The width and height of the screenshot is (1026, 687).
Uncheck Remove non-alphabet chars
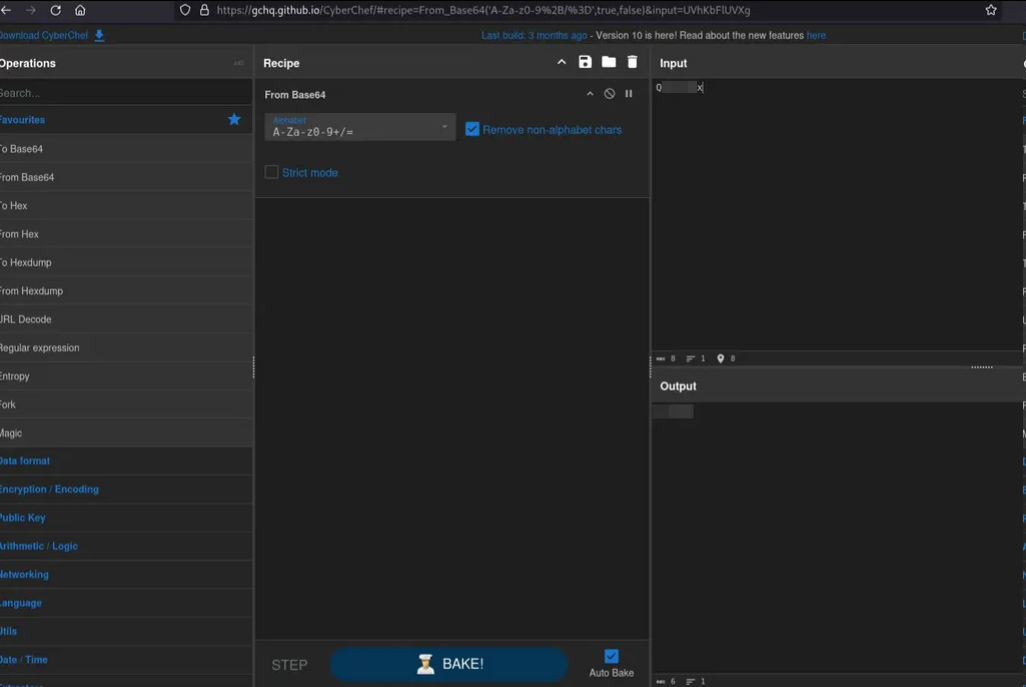472,129
